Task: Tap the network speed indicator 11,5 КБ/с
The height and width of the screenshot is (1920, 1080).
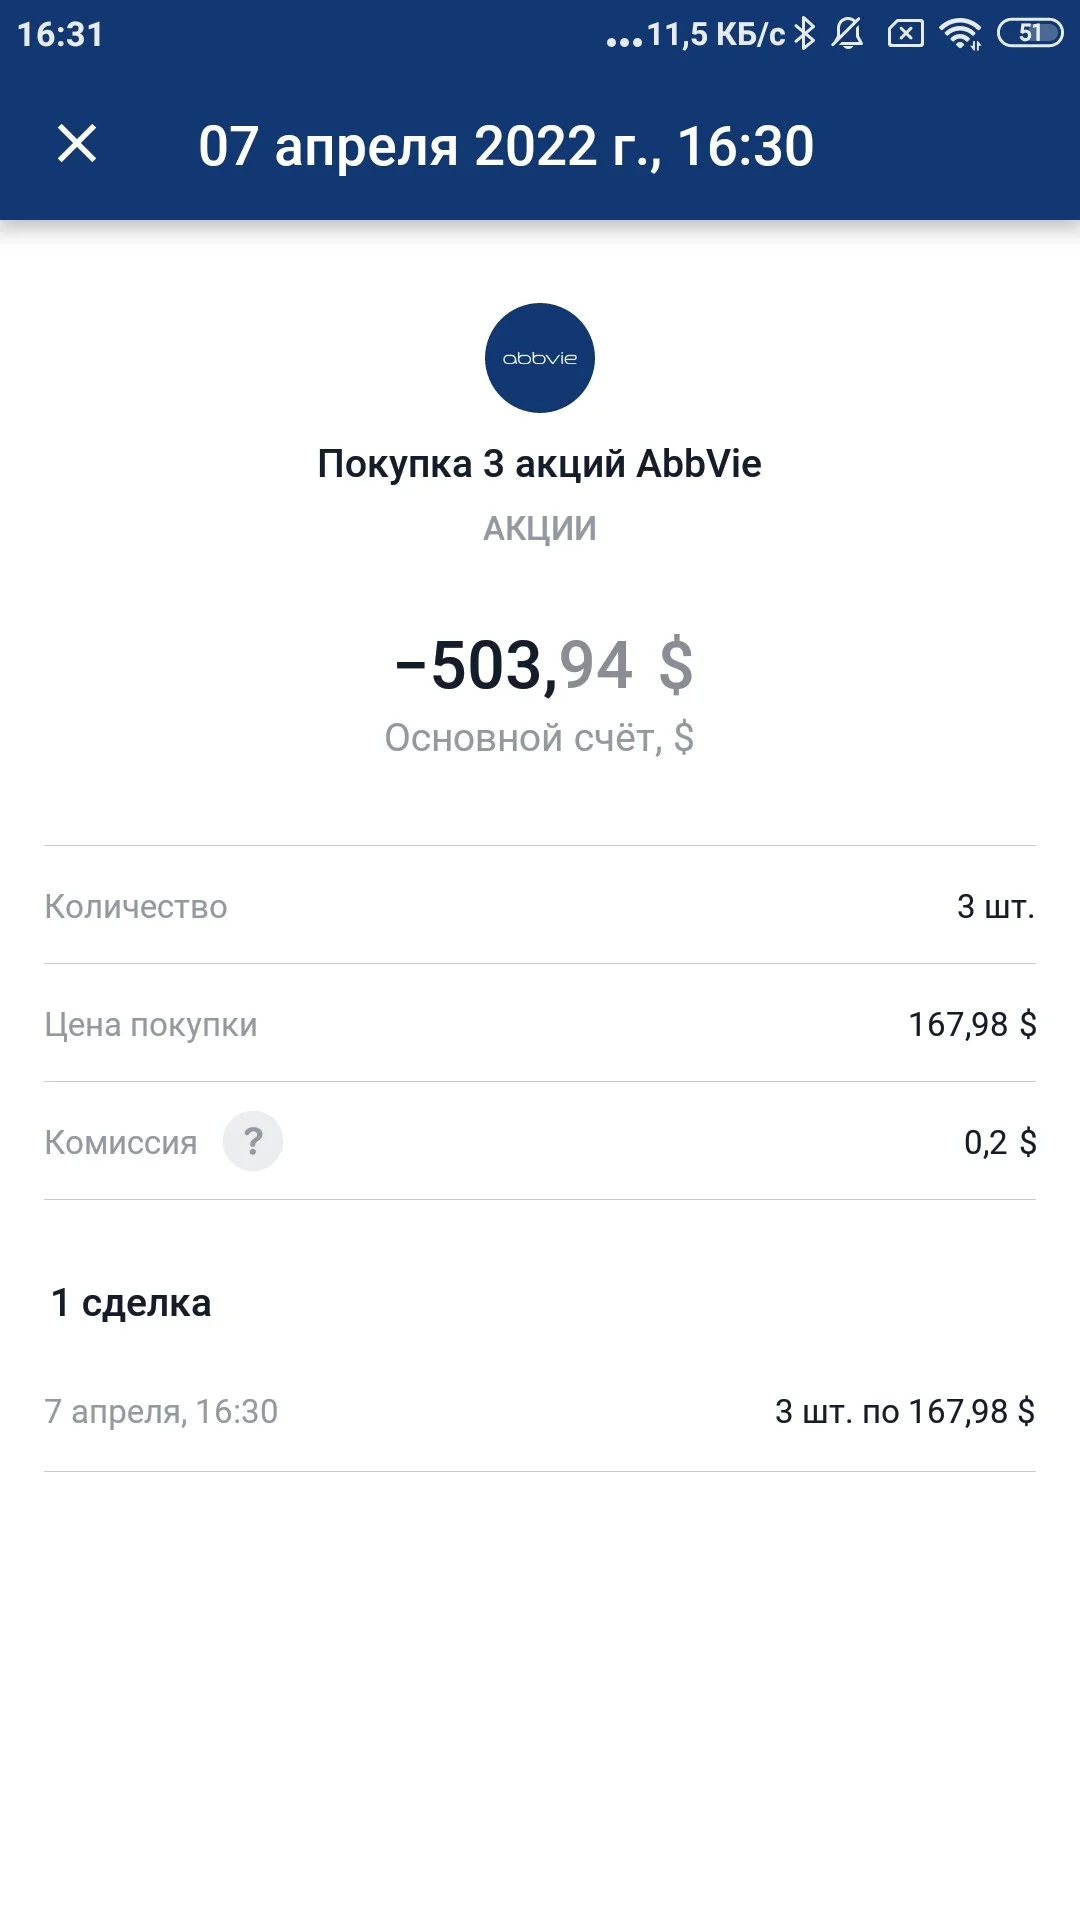Action: (715, 35)
